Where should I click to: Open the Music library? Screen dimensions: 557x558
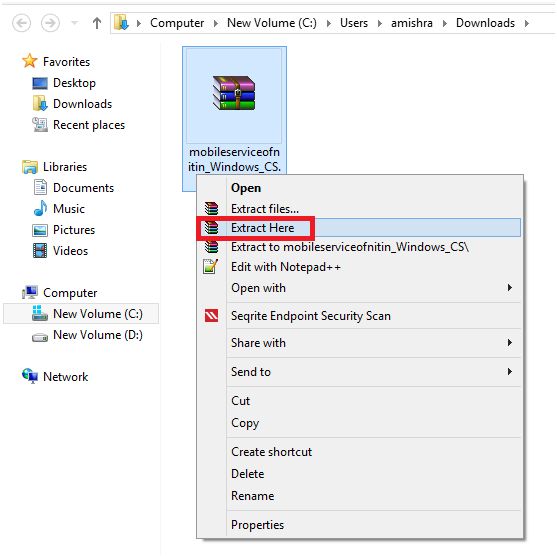tap(69, 209)
